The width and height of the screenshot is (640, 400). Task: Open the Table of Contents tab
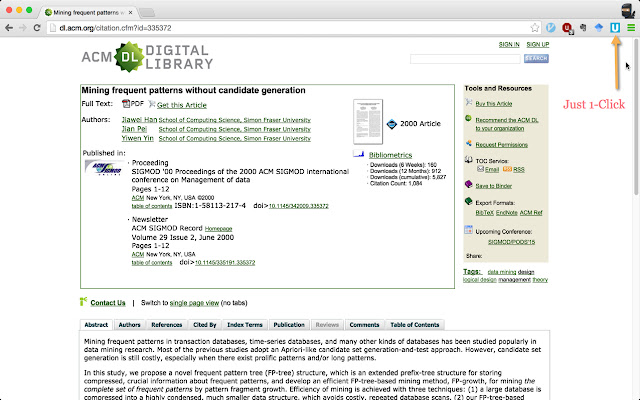(x=415, y=325)
